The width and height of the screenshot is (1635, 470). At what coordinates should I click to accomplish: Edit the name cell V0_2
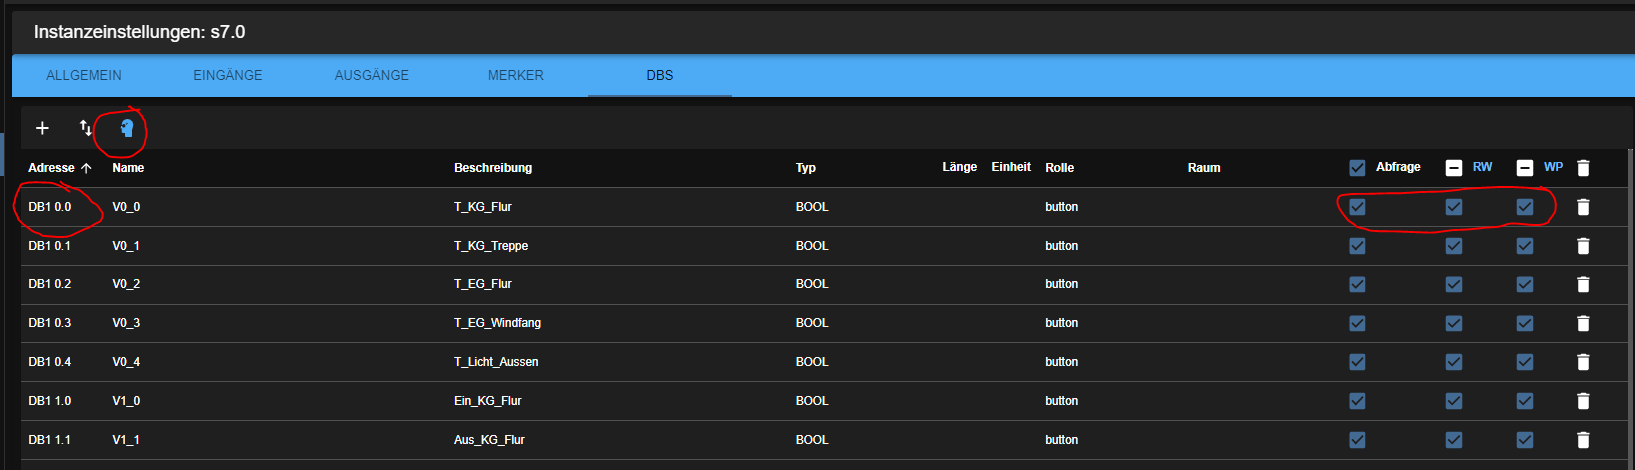126,284
